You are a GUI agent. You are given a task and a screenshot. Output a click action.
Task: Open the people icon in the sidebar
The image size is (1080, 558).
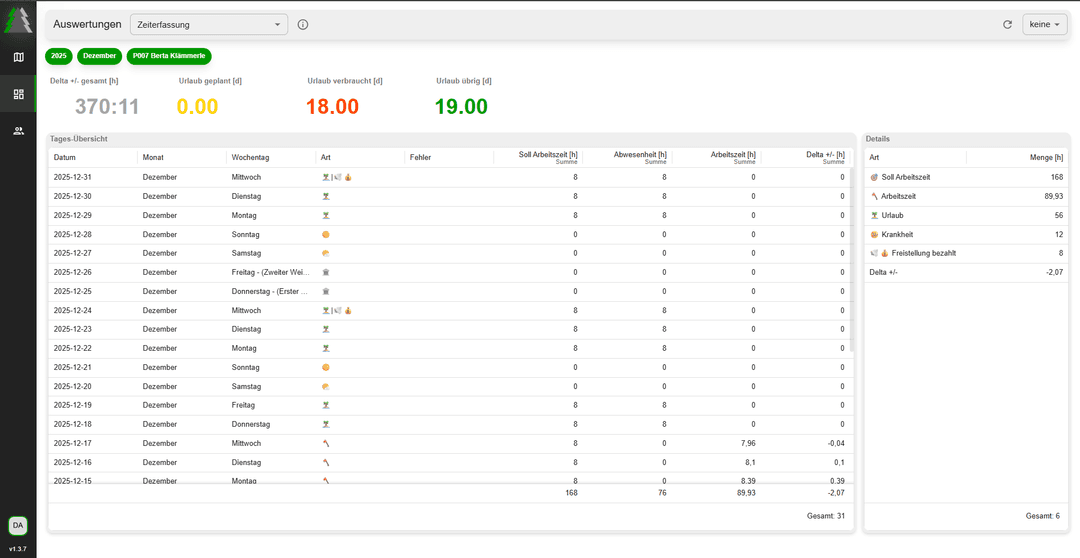[18, 131]
